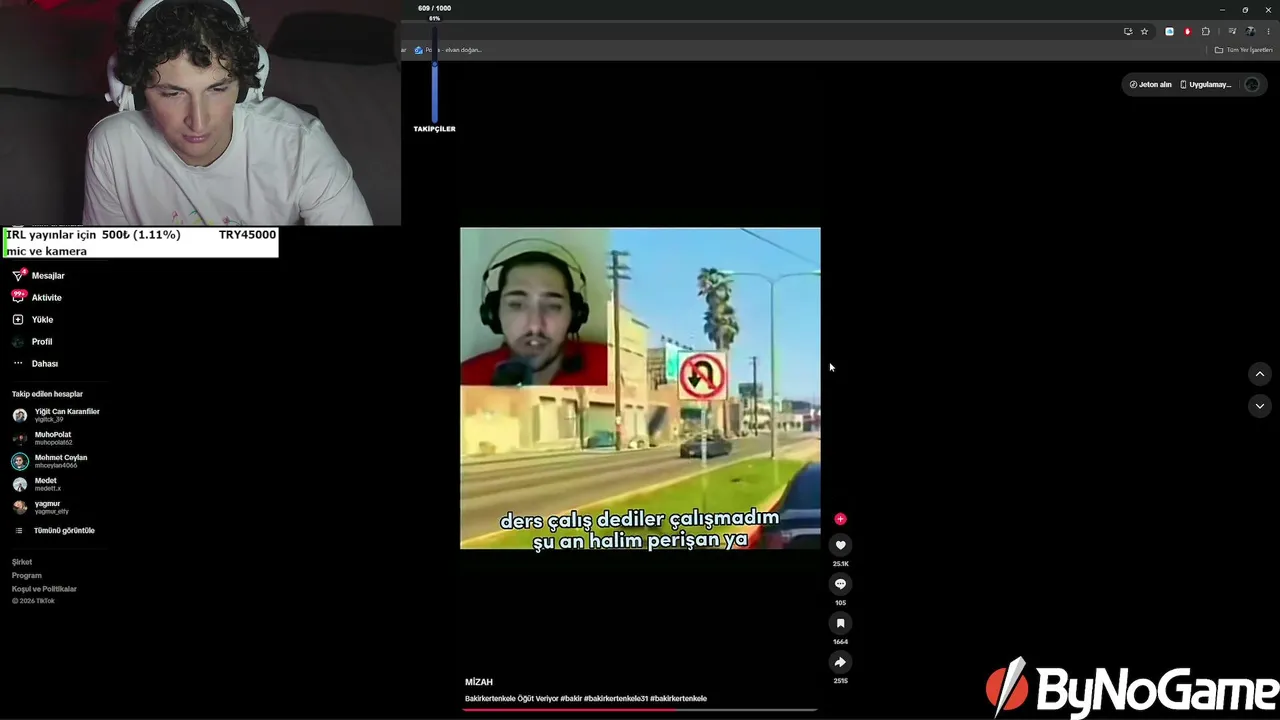Go to the next video with down chevron
The image size is (1280, 720).
click(x=1260, y=405)
